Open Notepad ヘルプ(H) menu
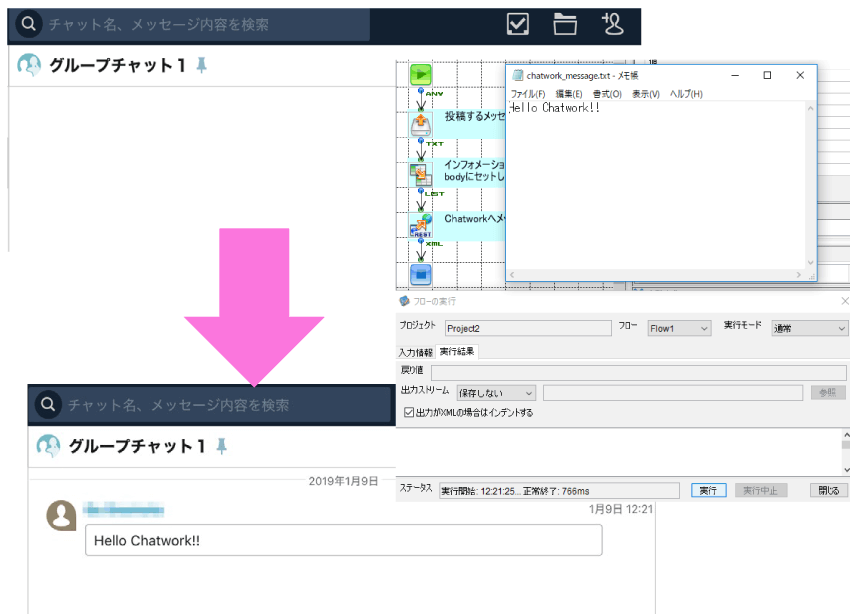The image size is (850, 614). pos(686,94)
